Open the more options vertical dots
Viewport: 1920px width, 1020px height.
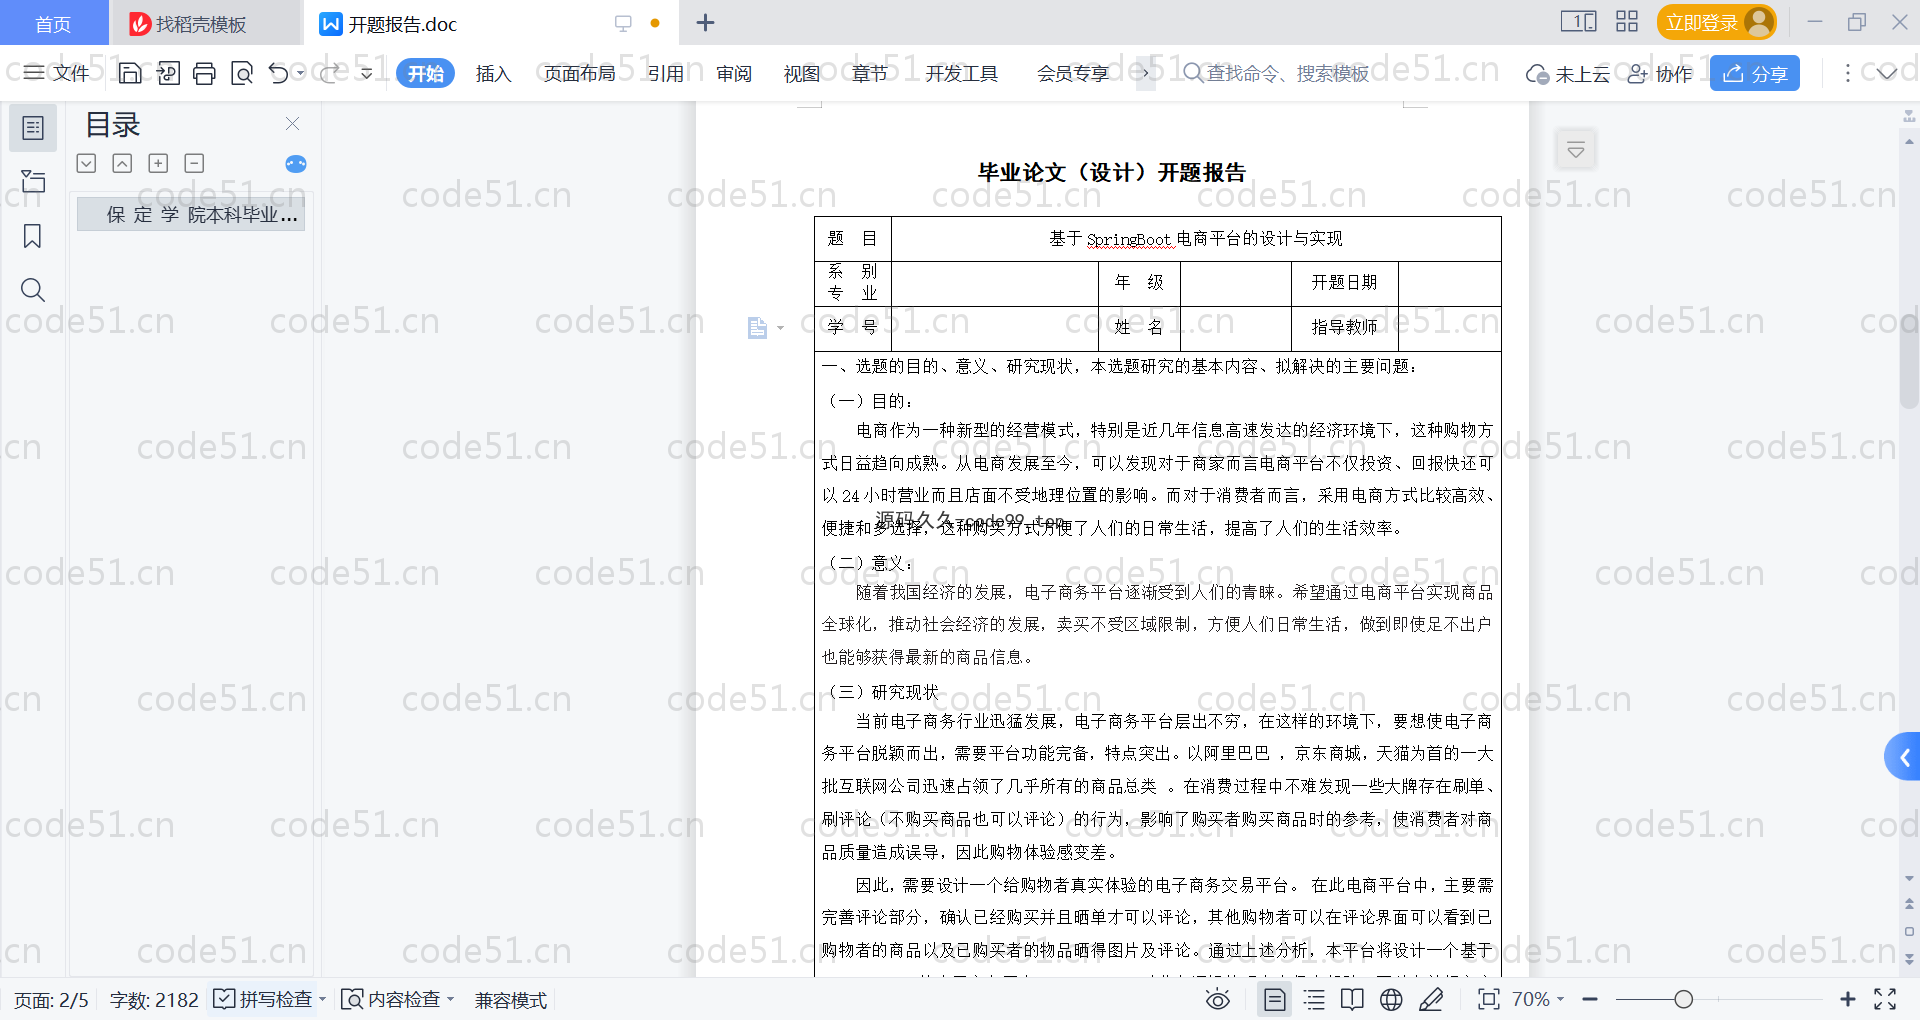1848,73
